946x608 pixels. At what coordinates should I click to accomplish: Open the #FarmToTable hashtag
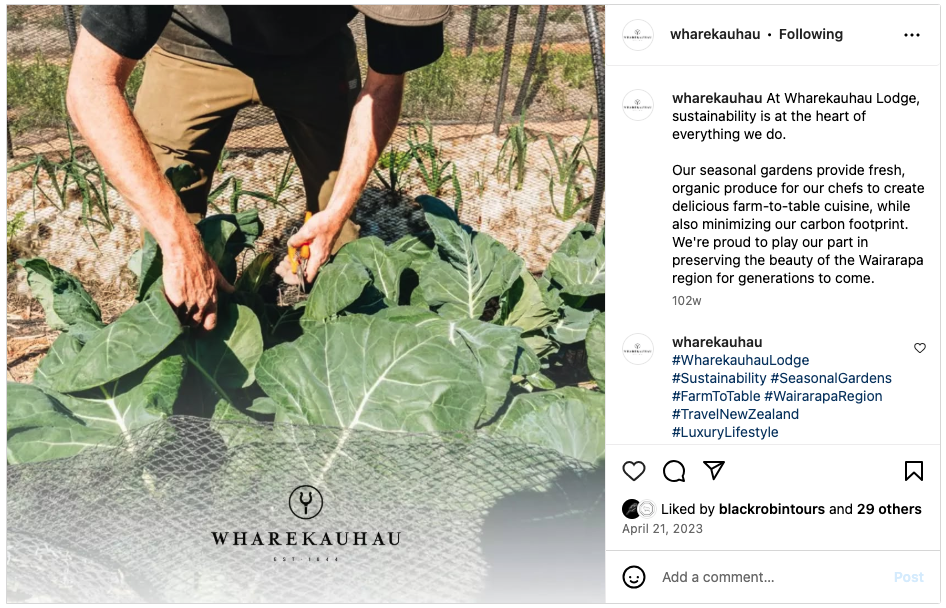point(716,396)
